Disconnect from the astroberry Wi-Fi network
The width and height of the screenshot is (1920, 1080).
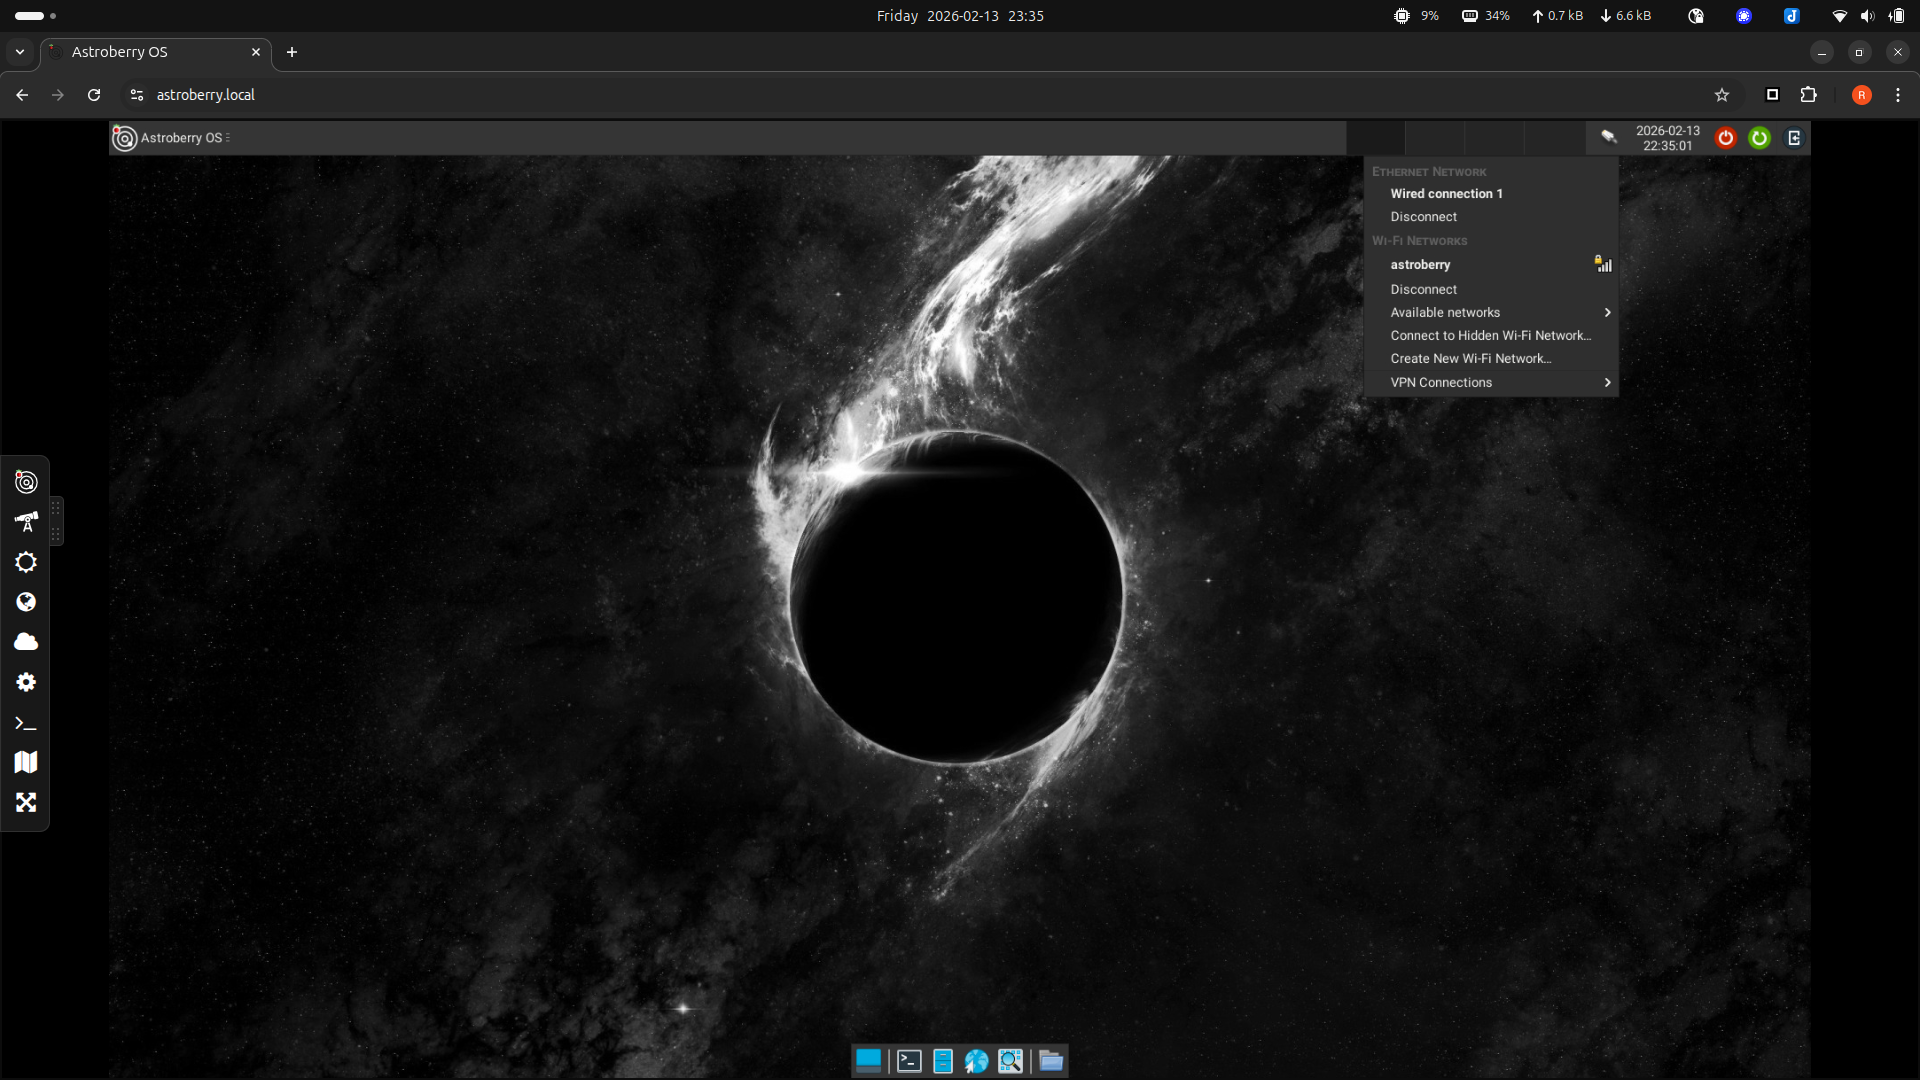pos(1423,289)
